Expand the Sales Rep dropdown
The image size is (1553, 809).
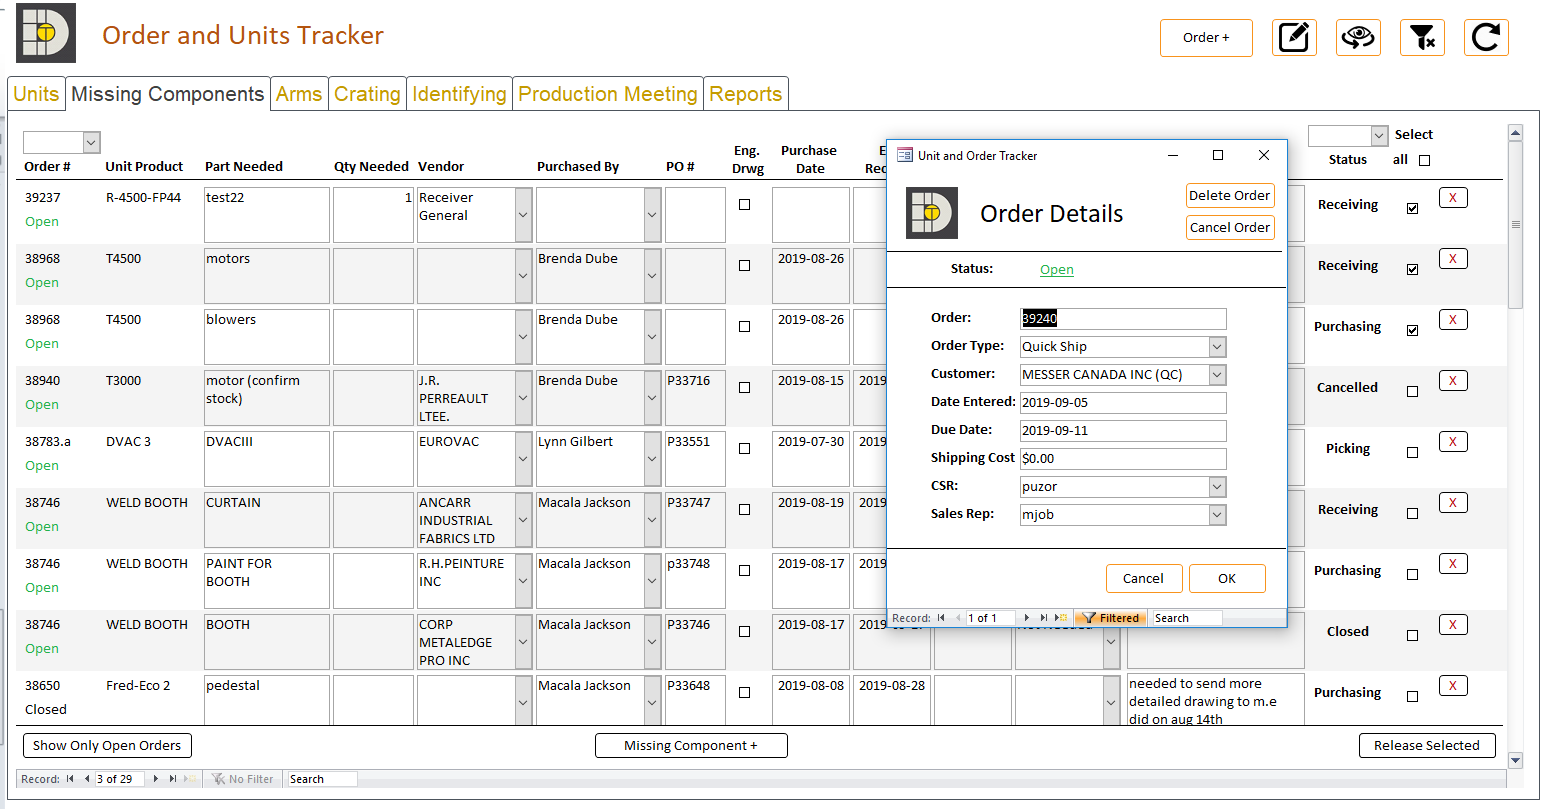[x=1217, y=515]
